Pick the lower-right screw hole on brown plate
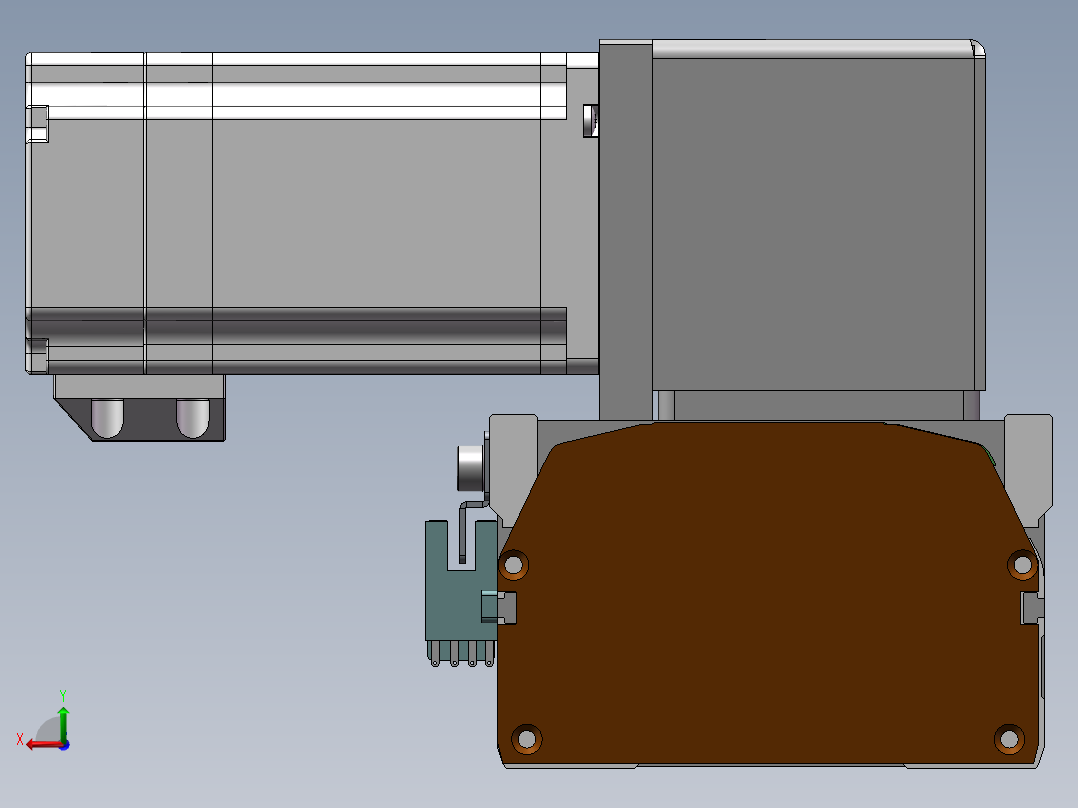Screen dimensions: 1078x808 click(1009, 739)
